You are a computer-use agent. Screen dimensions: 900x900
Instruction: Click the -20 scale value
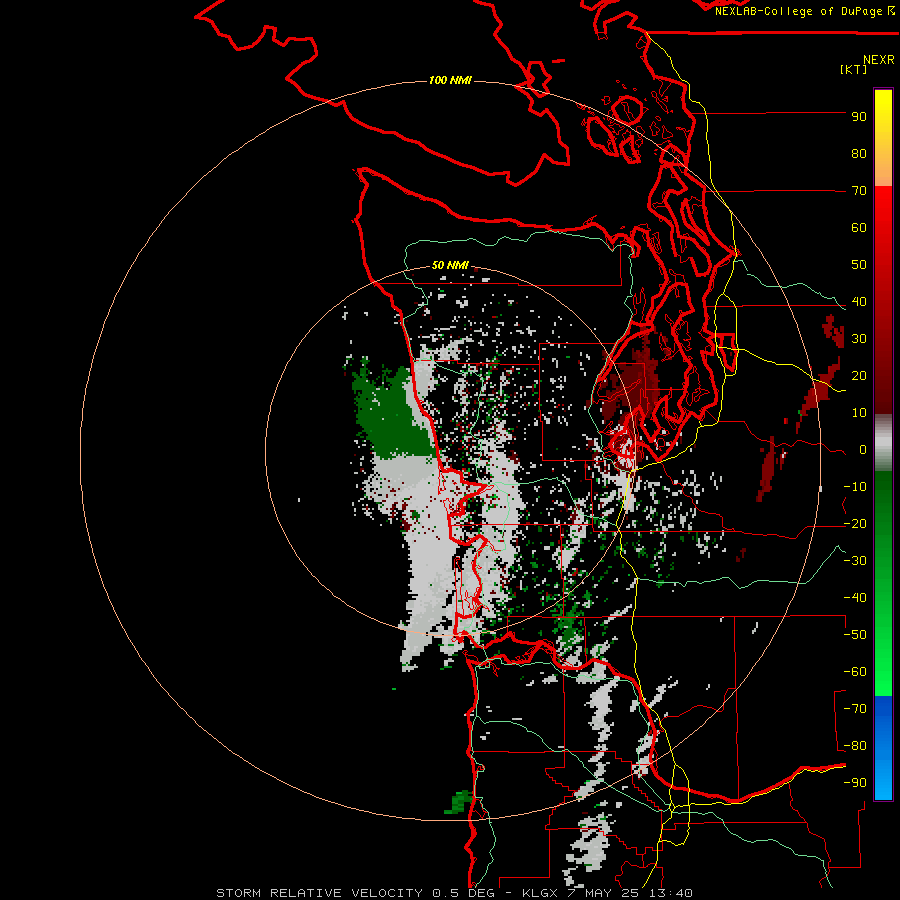[x=855, y=524]
